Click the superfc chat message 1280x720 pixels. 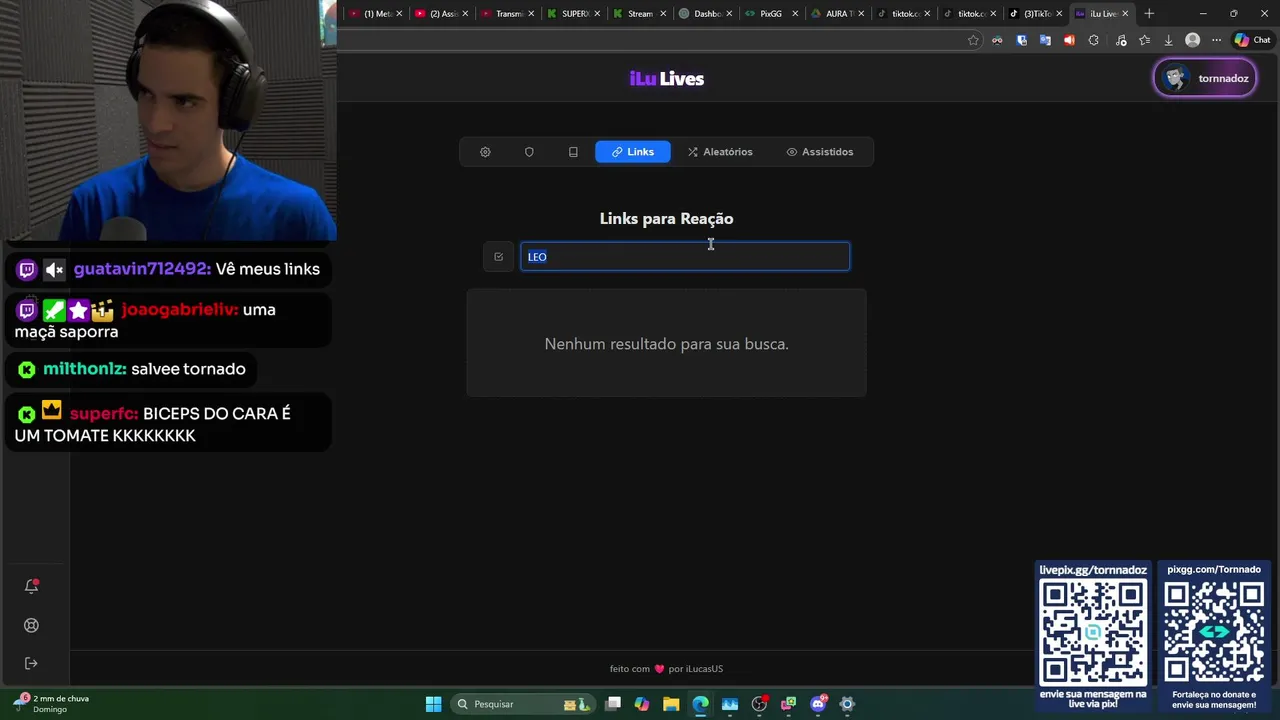coord(169,424)
